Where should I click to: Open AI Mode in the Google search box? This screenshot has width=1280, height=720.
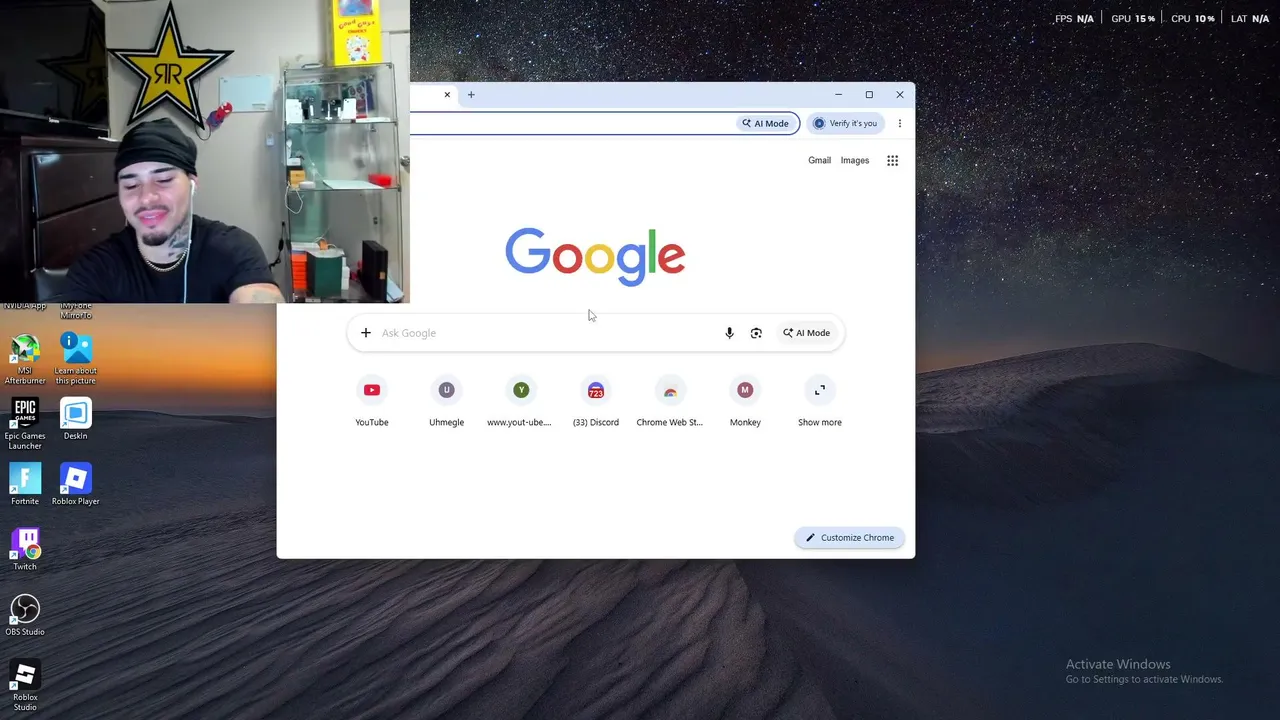click(807, 333)
